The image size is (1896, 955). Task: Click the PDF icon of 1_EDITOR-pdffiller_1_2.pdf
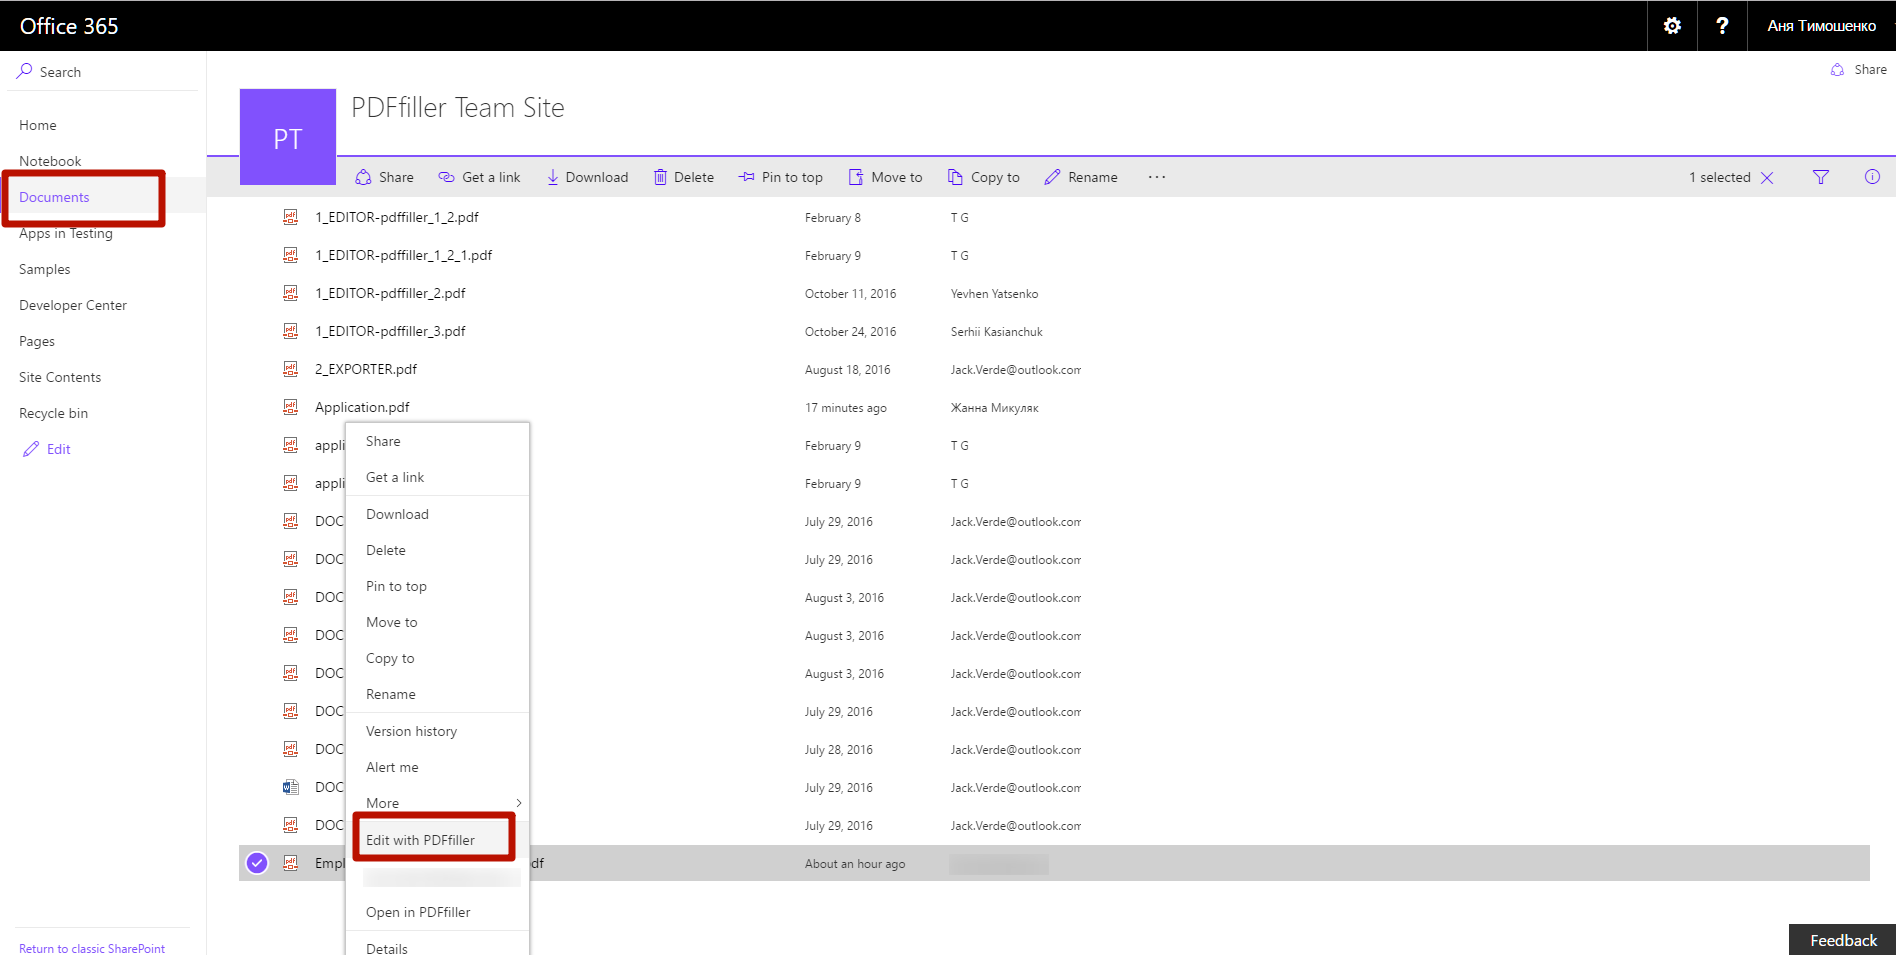coord(291,217)
